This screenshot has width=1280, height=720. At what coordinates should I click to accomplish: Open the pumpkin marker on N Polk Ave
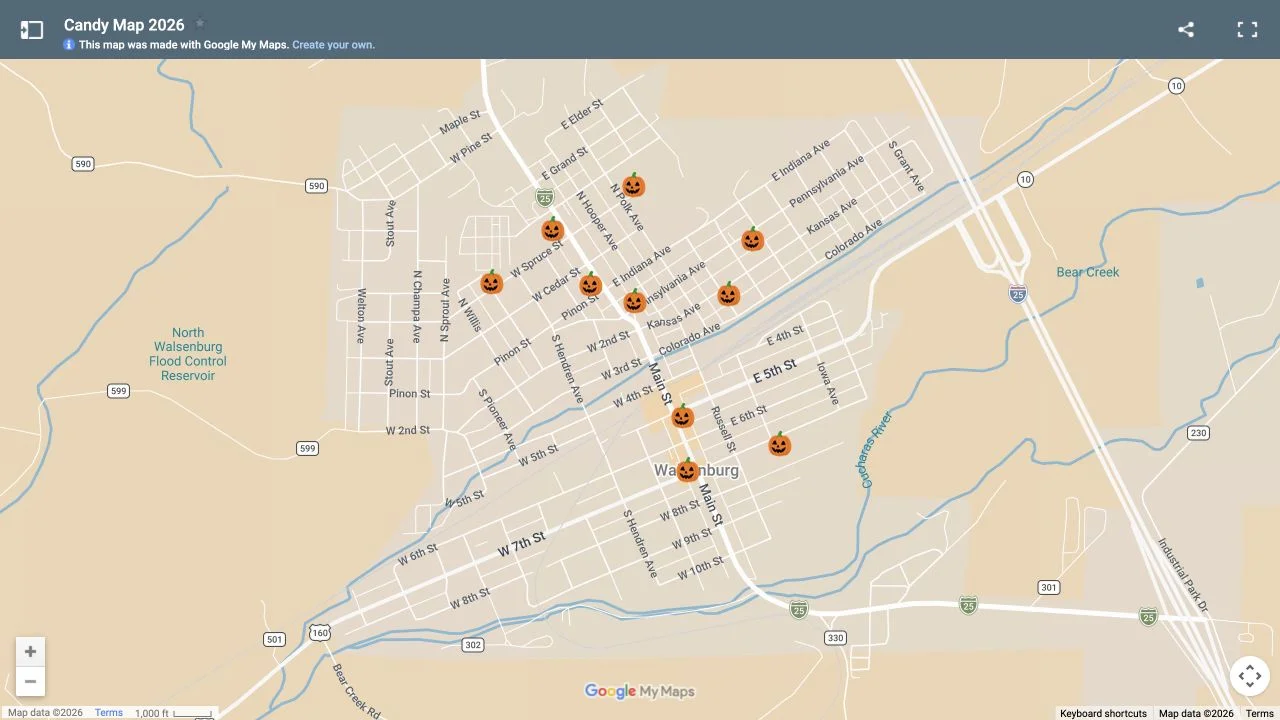pos(633,185)
